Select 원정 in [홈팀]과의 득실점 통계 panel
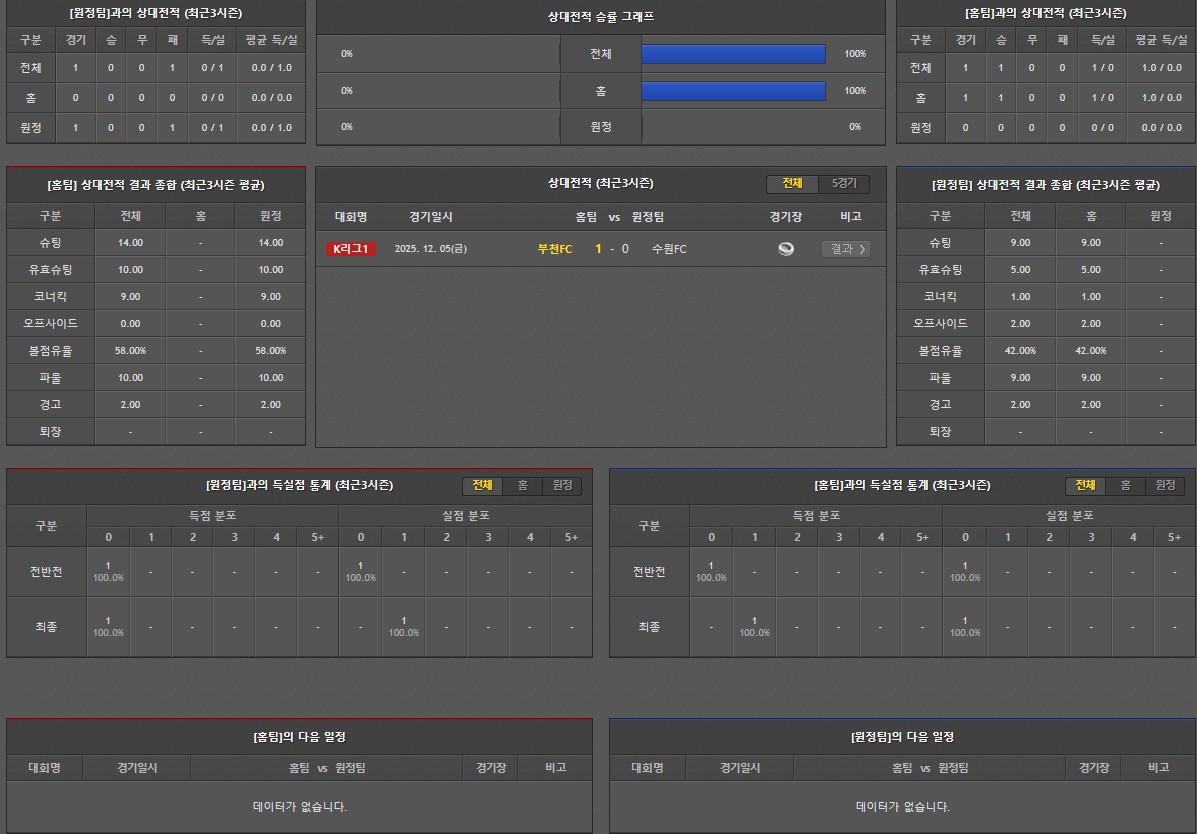This screenshot has height=834, width=1197. (x=1165, y=485)
